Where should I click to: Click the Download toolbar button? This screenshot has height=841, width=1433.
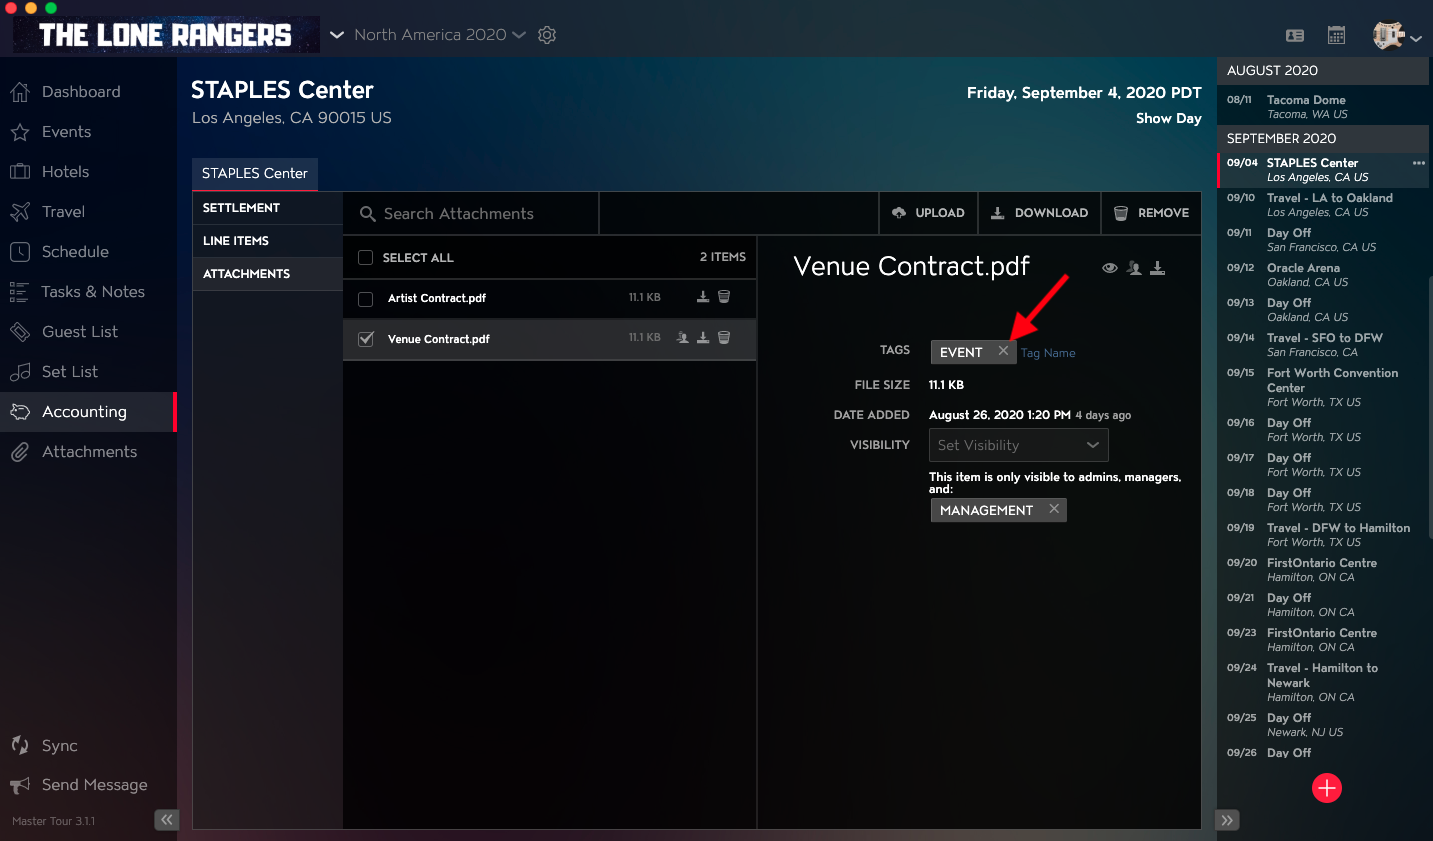point(1039,213)
